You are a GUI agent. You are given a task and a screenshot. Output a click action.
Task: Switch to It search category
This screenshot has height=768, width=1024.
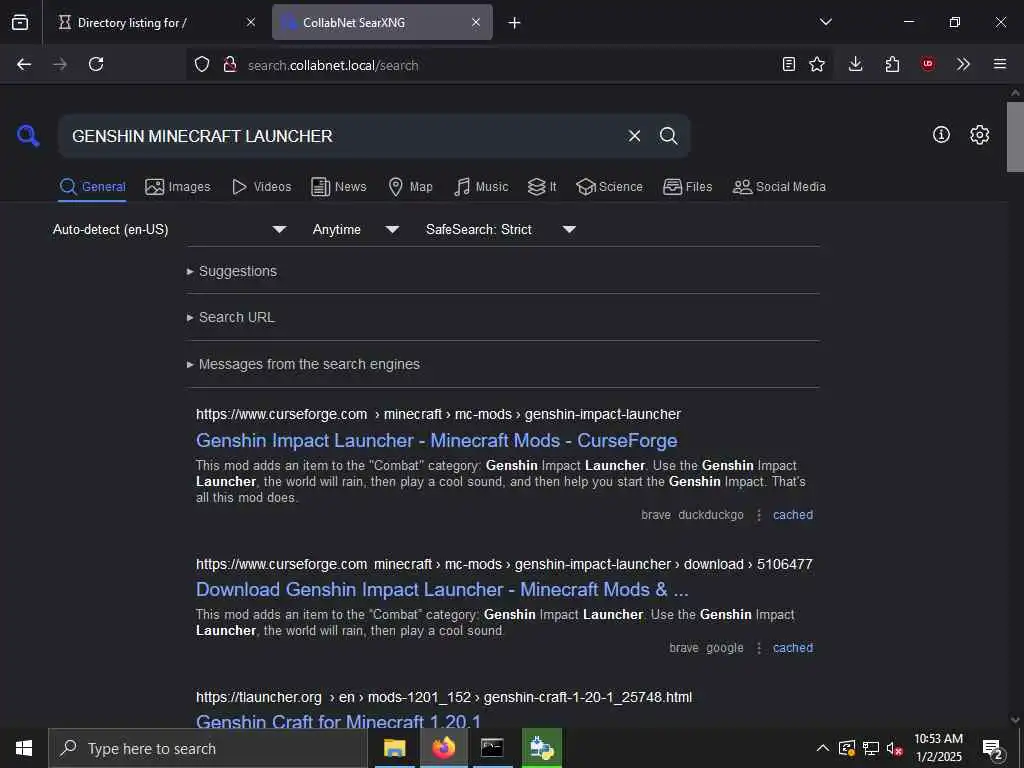542,187
